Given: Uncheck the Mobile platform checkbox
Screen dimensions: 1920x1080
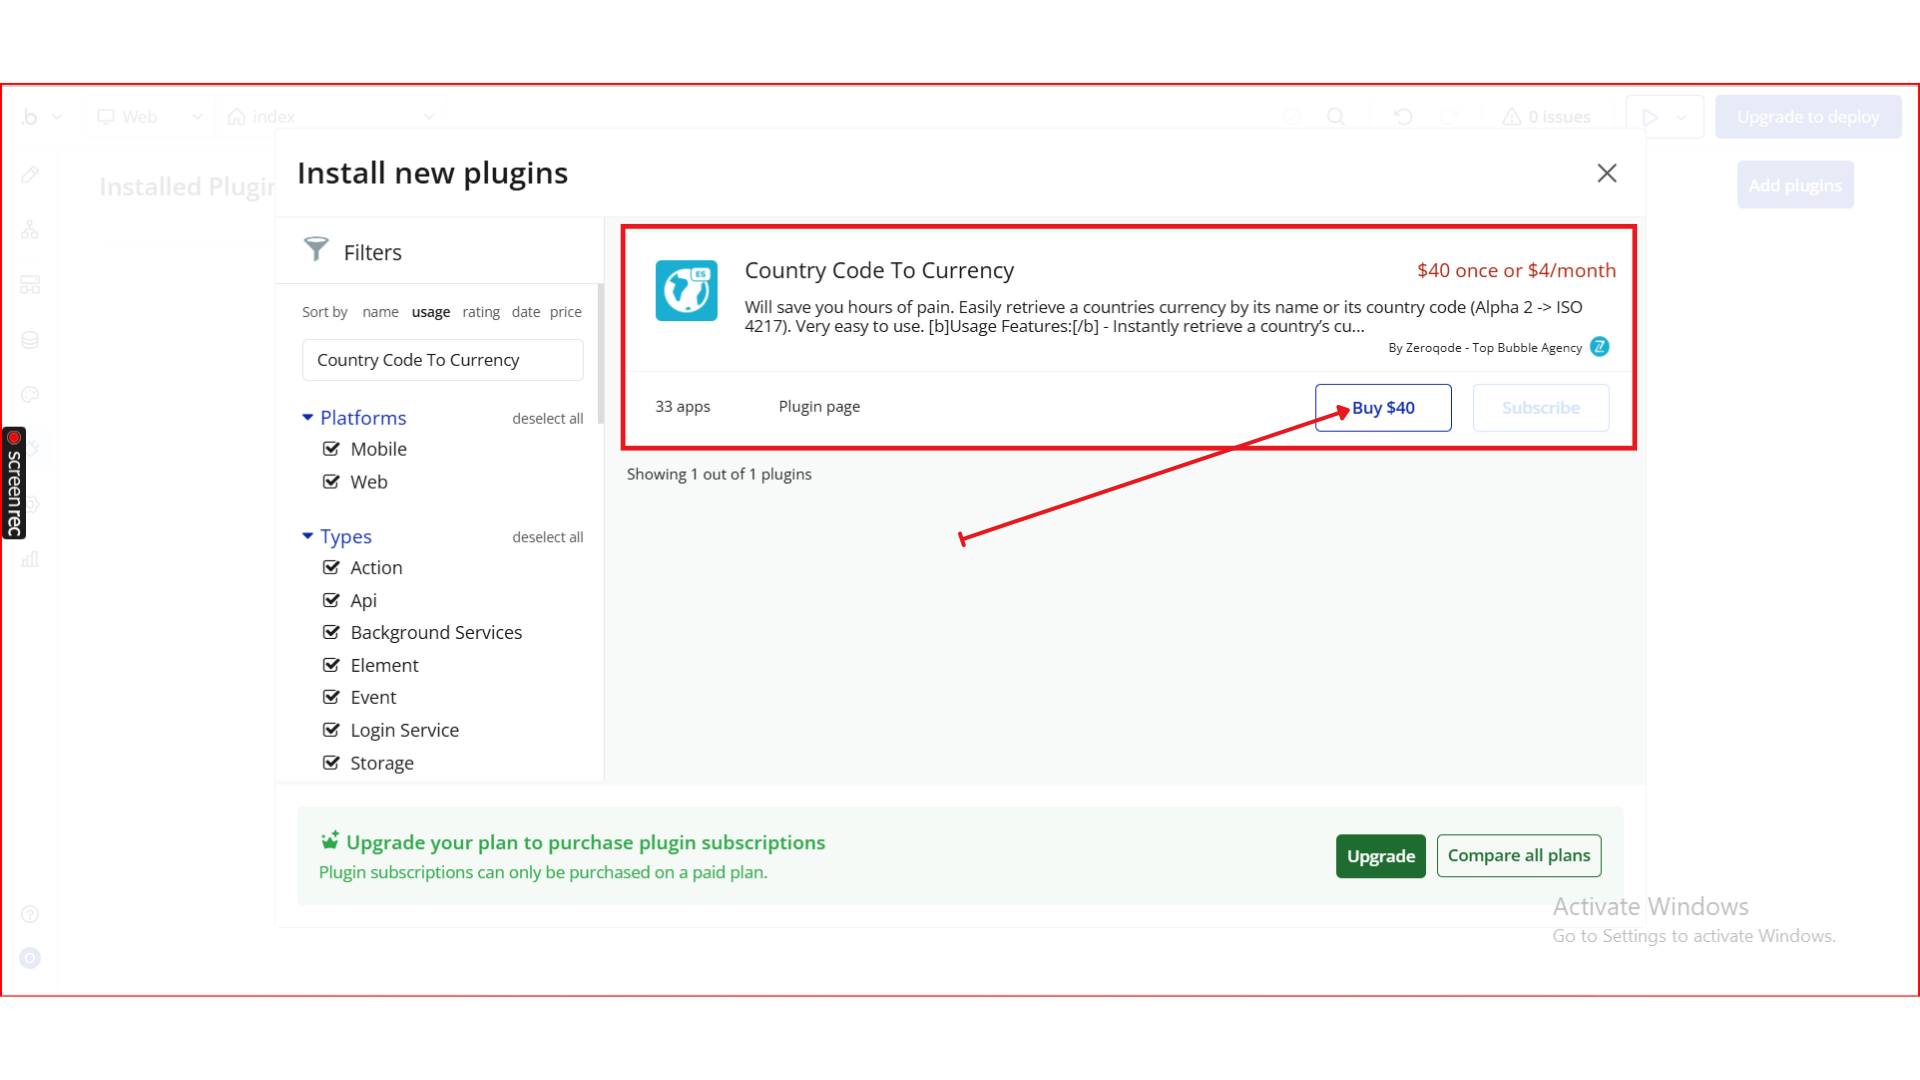Looking at the screenshot, I should pos(331,449).
